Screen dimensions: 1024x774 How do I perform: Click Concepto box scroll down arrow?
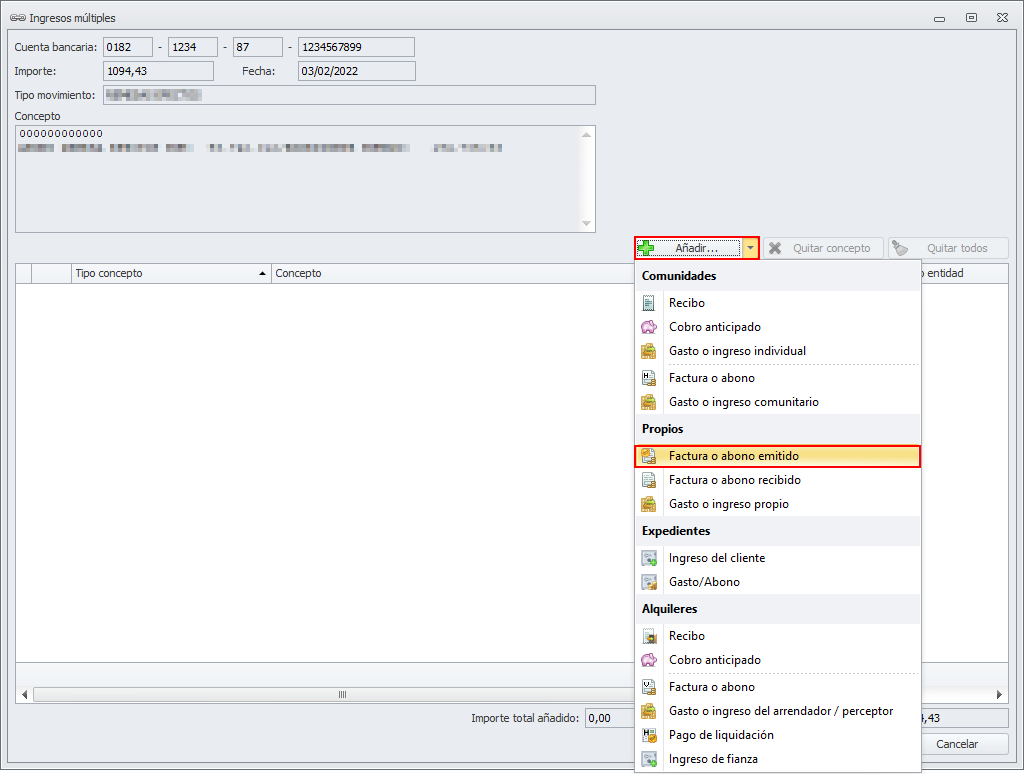pos(586,223)
